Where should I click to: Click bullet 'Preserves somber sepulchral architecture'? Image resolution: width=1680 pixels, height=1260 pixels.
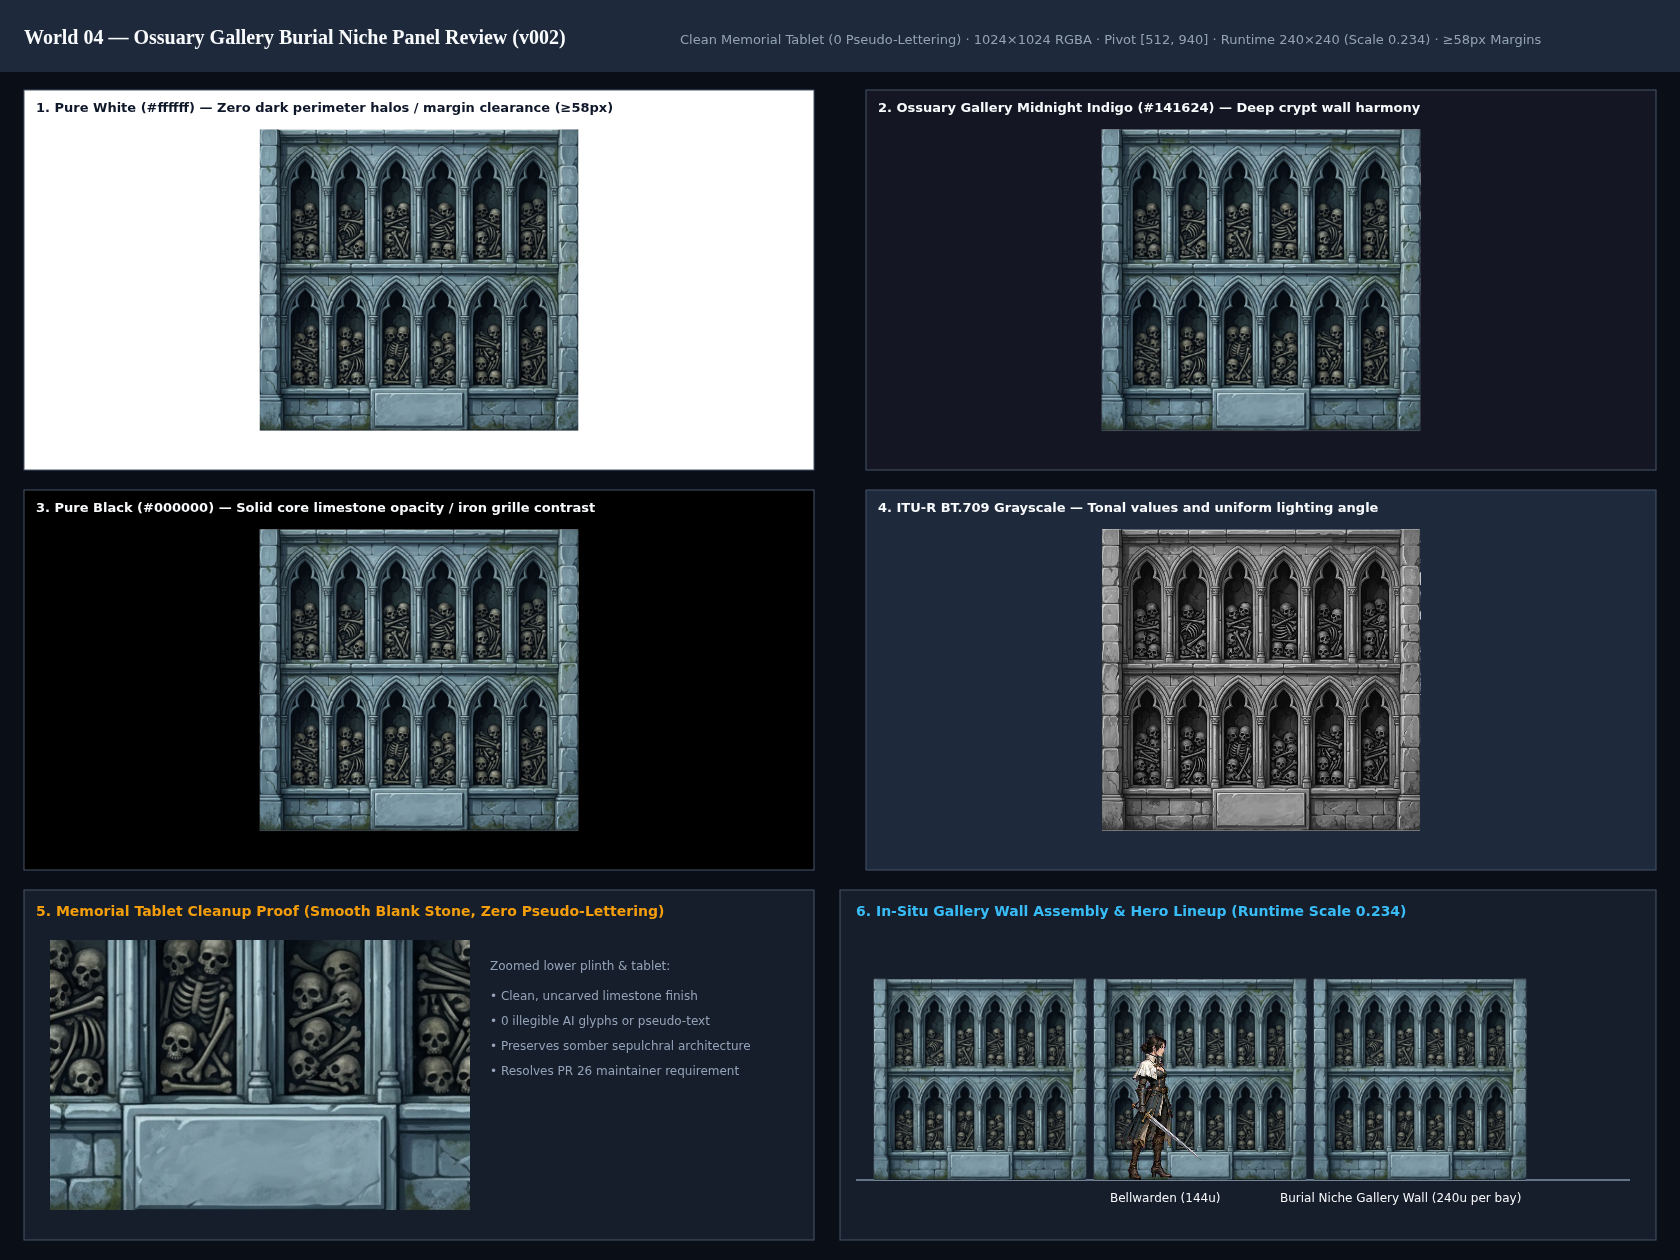click(x=620, y=1046)
